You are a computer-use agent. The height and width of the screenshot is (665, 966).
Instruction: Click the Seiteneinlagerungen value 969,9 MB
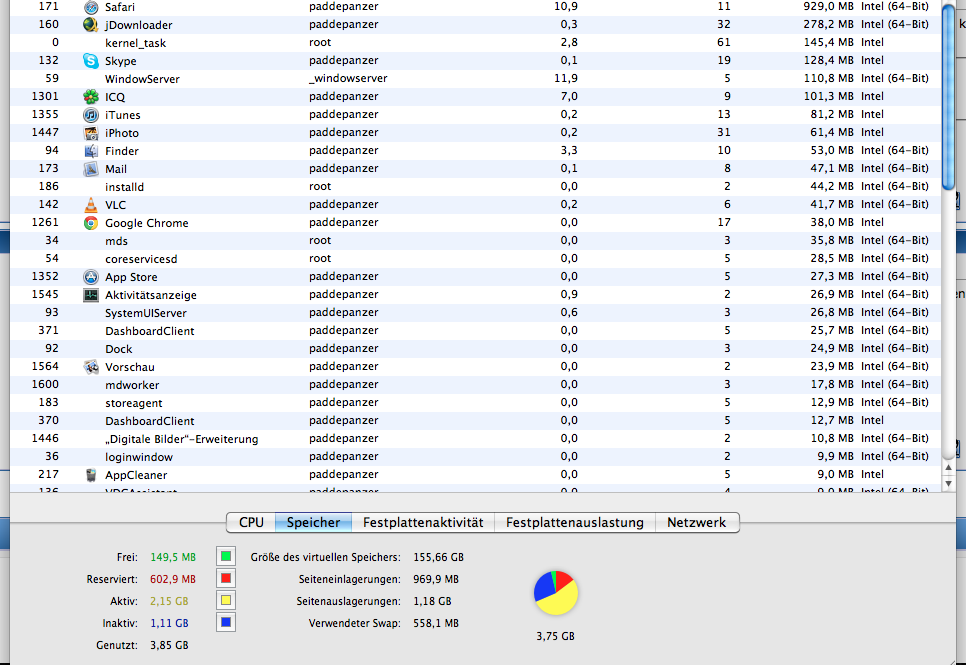(x=436, y=579)
